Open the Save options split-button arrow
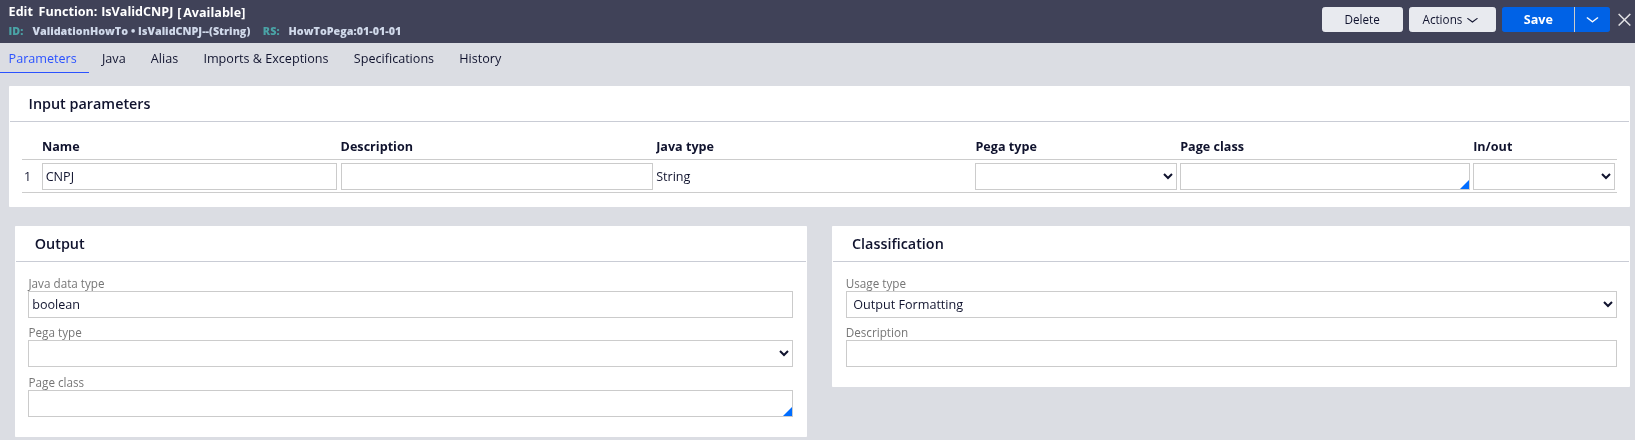The height and width of the screenshot is (440, 1635). (1592, 20)
